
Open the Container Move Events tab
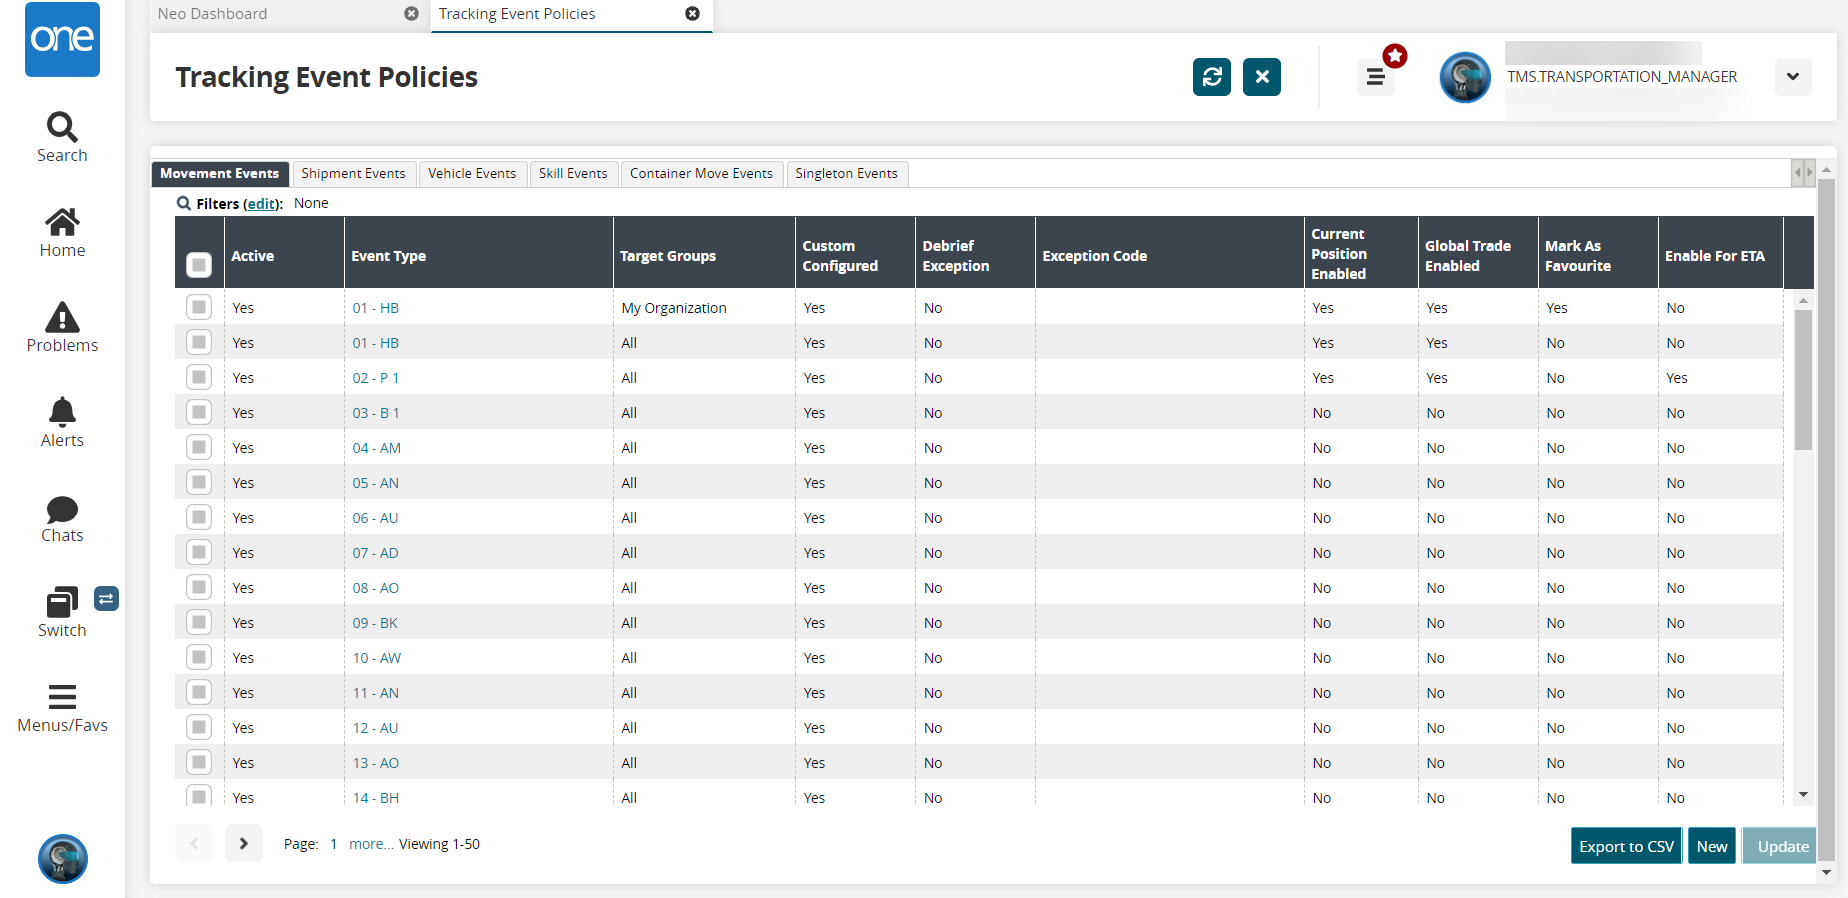pyautogui.click(x=700, y=174)
